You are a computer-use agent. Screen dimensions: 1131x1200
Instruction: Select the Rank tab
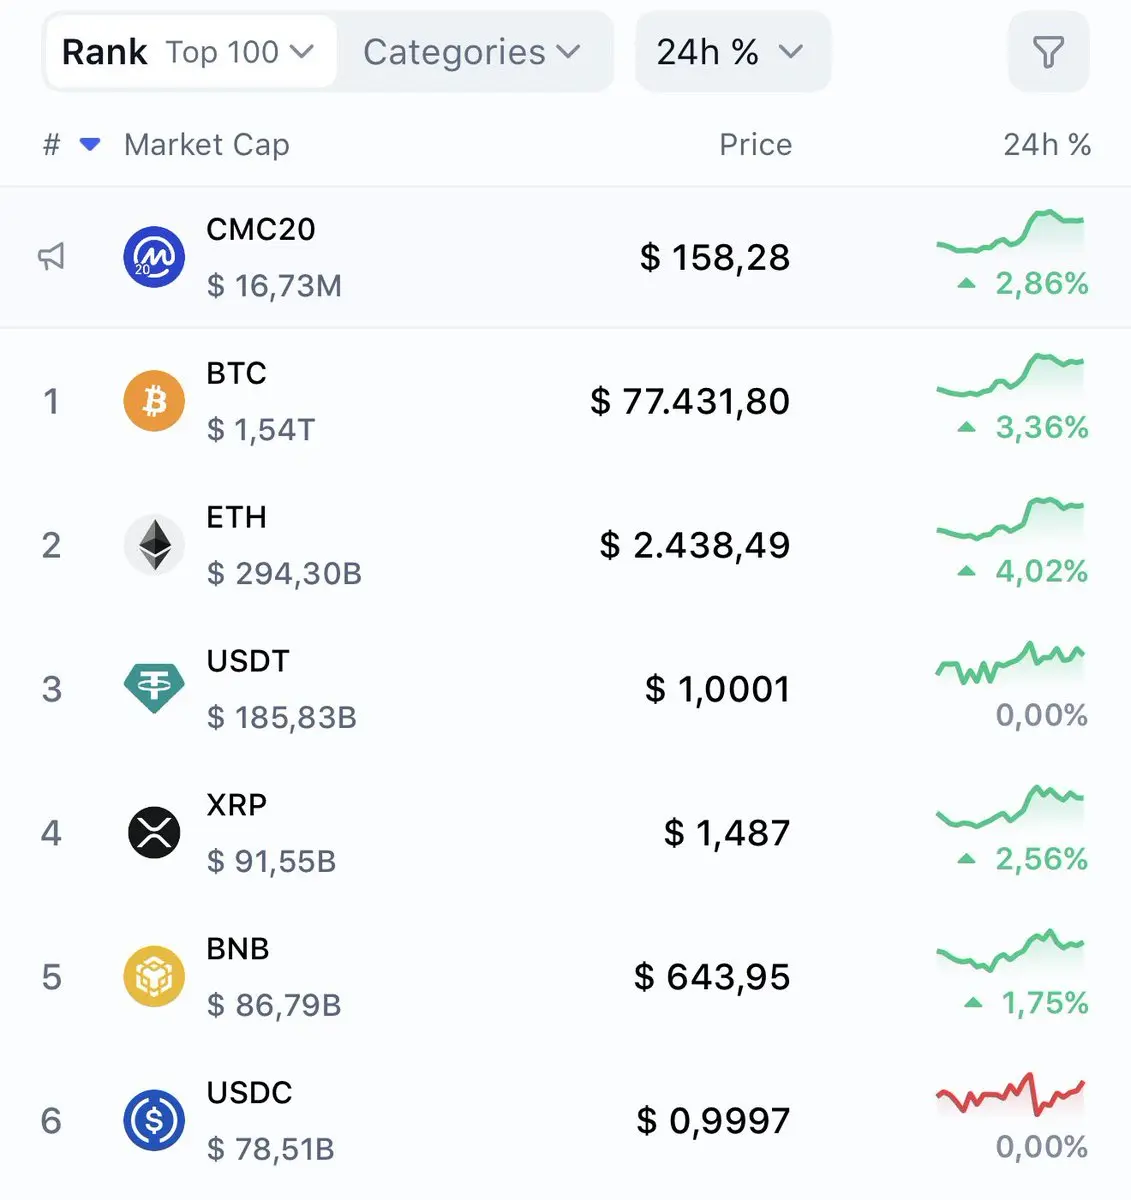(x=104, y=52)
